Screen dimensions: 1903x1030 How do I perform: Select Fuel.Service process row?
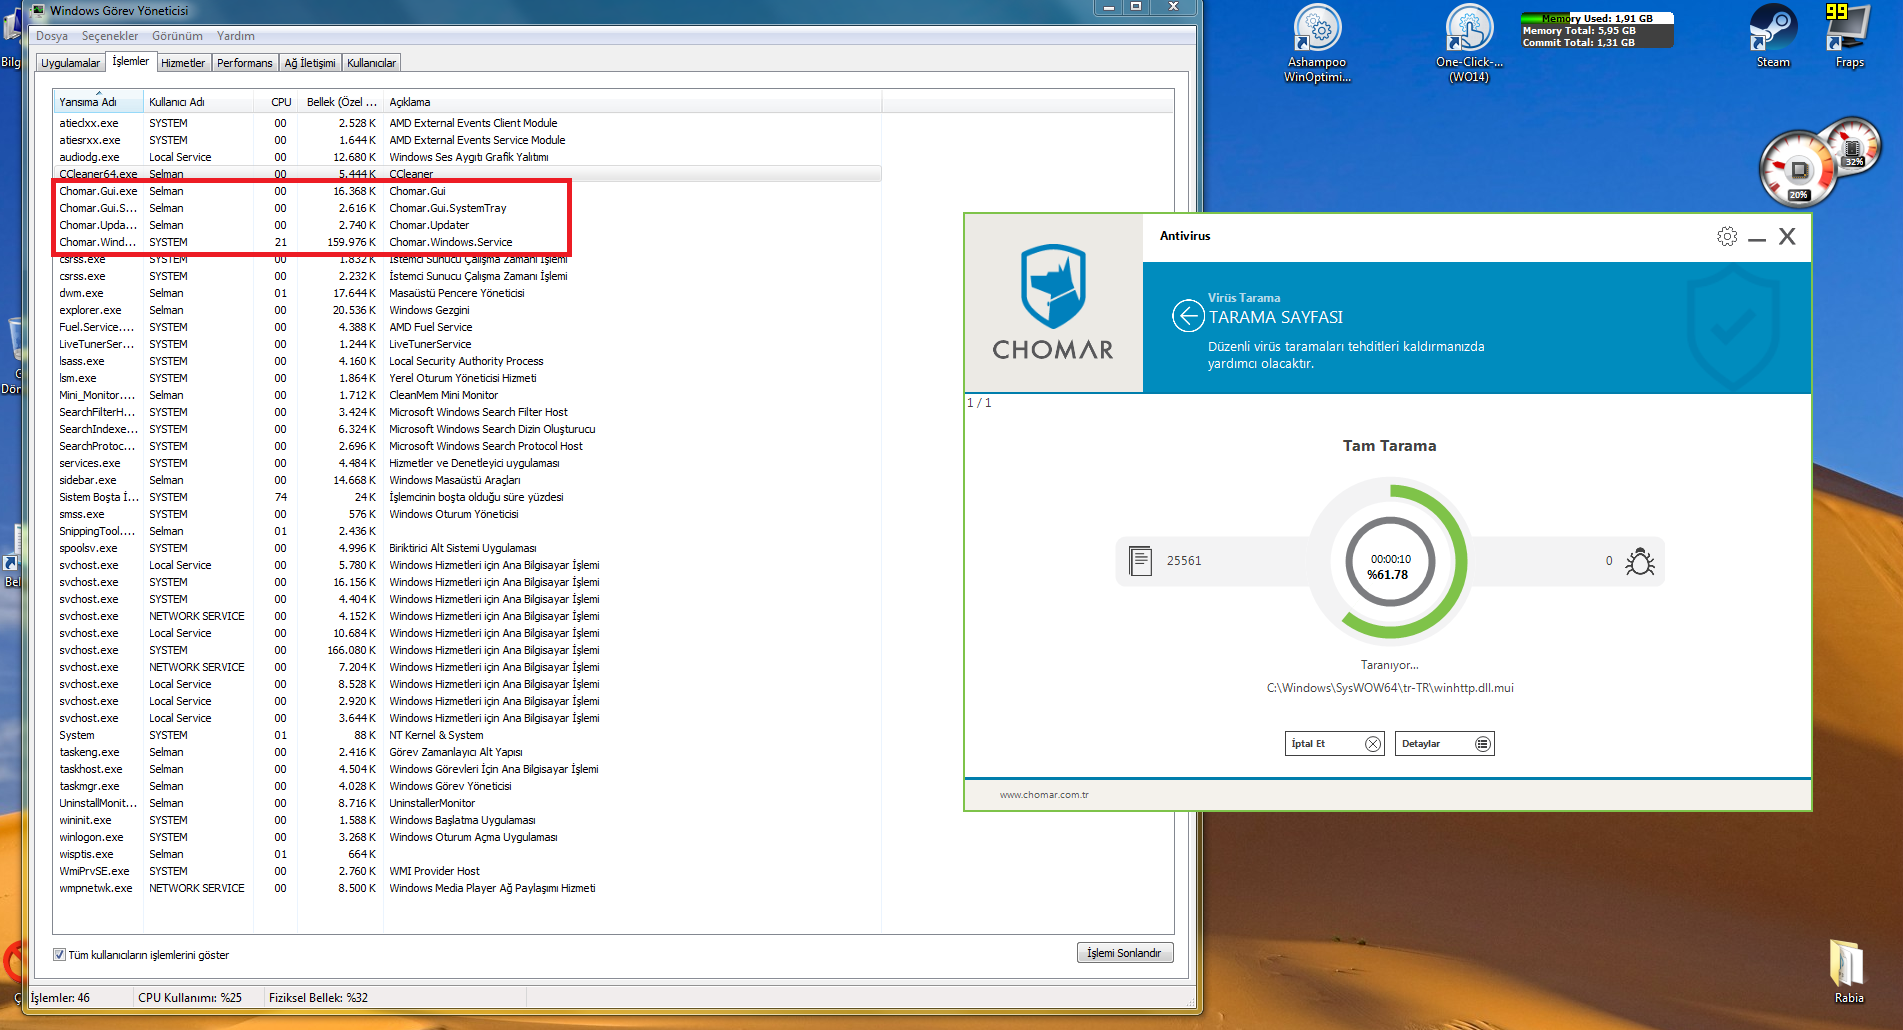click(467, 327)
